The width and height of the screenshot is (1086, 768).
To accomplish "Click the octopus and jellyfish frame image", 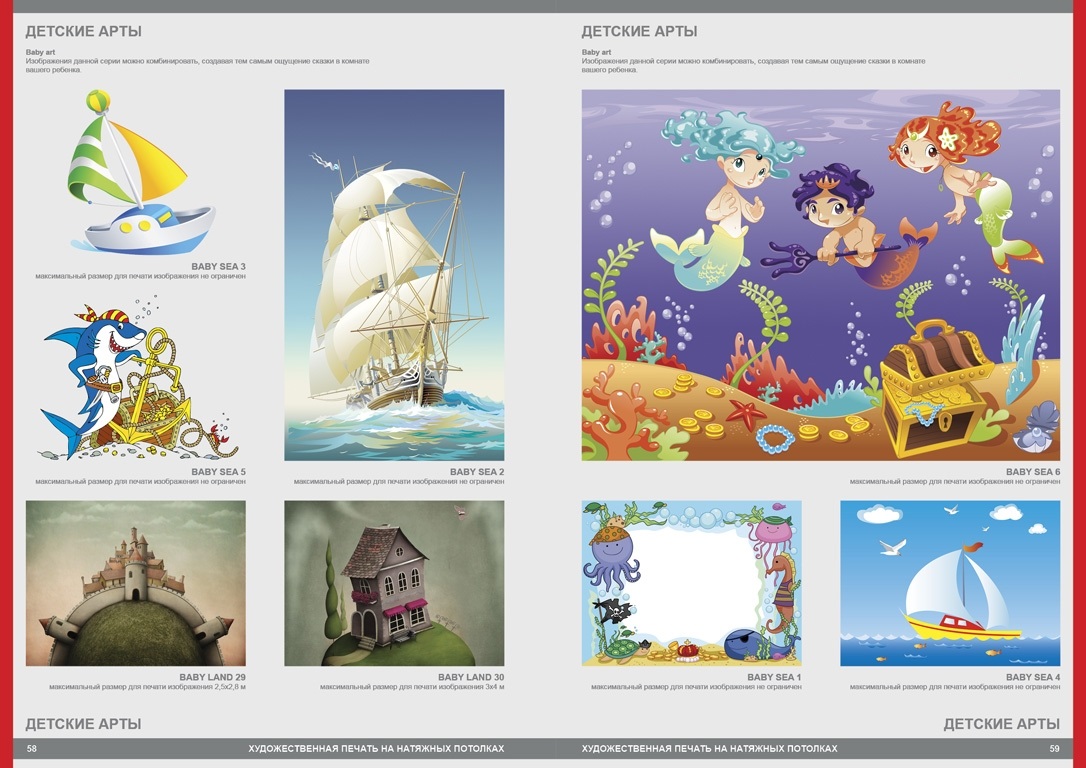I will tap(691, 583).
